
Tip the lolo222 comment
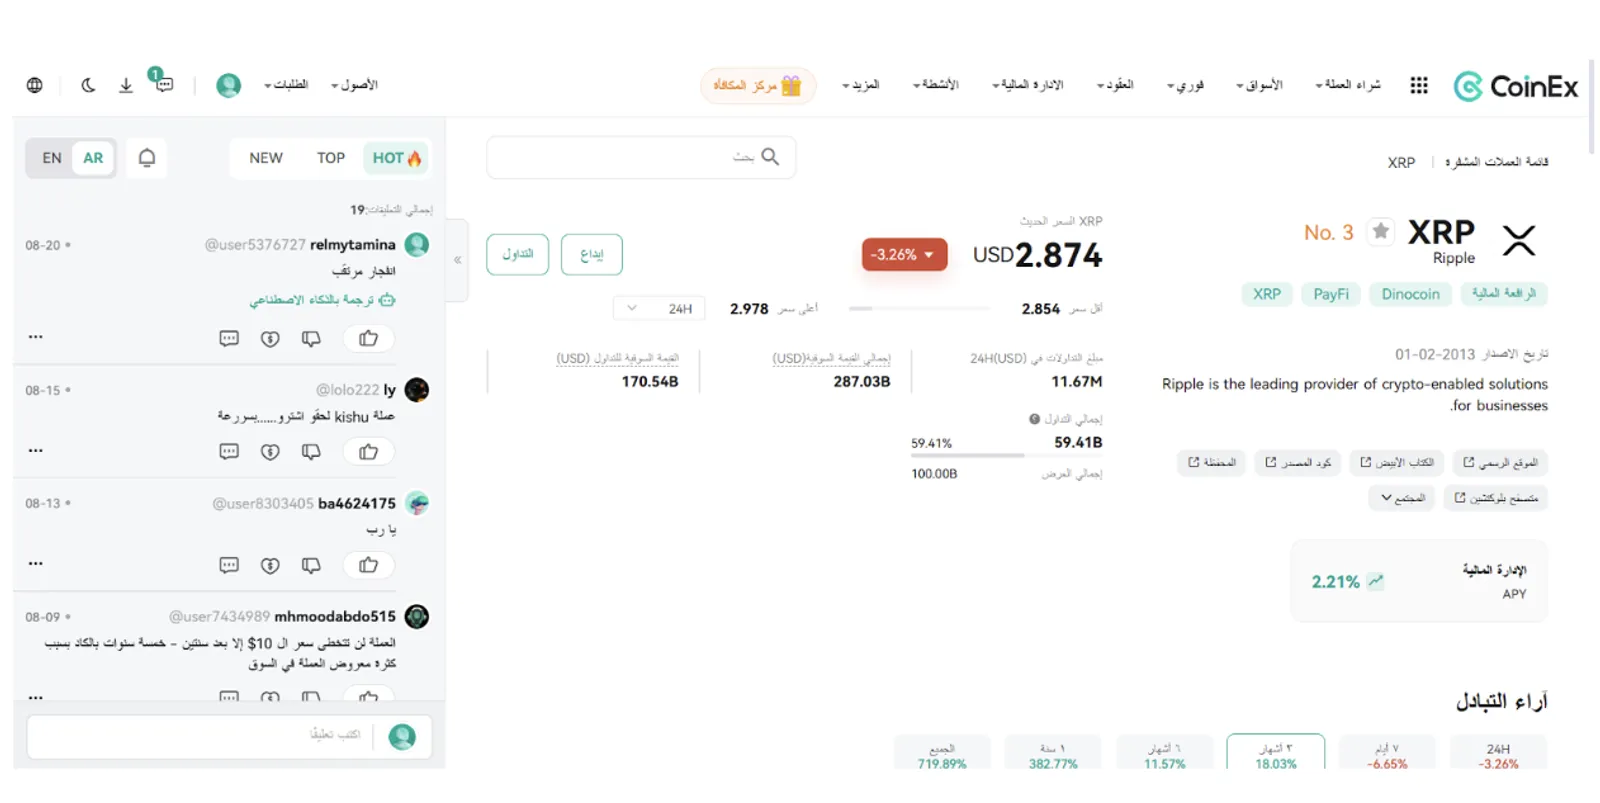click(270, 452)
